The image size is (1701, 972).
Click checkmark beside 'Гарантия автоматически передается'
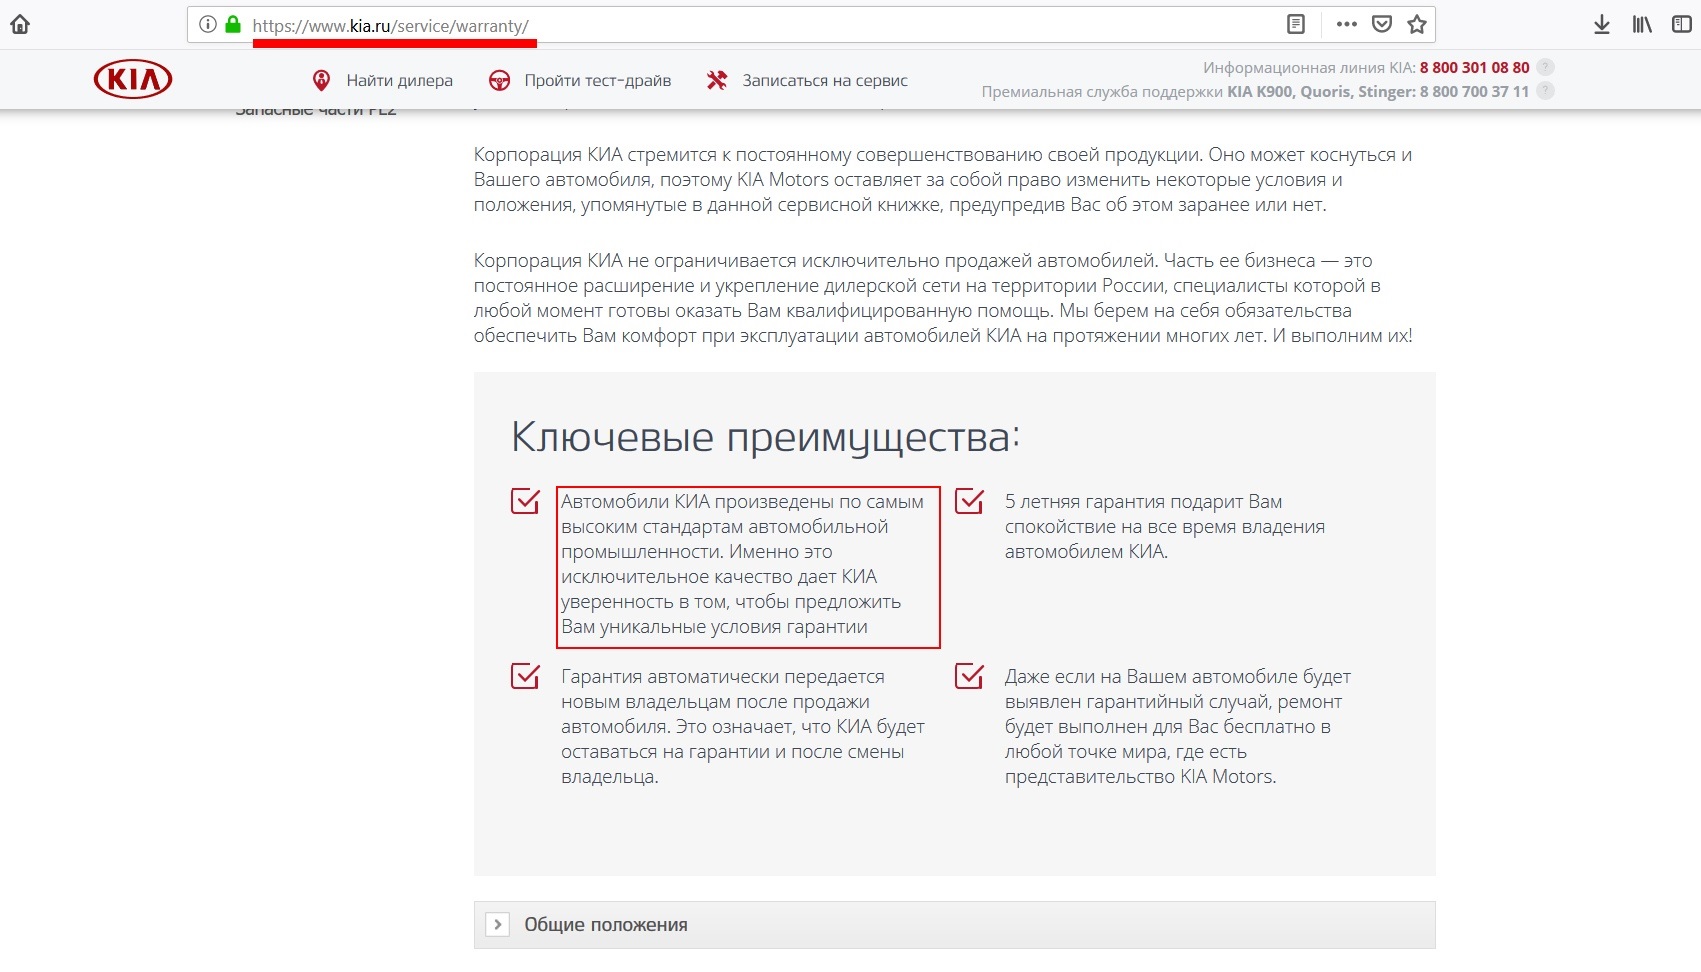pyautogui.click(x=525, y=676)
